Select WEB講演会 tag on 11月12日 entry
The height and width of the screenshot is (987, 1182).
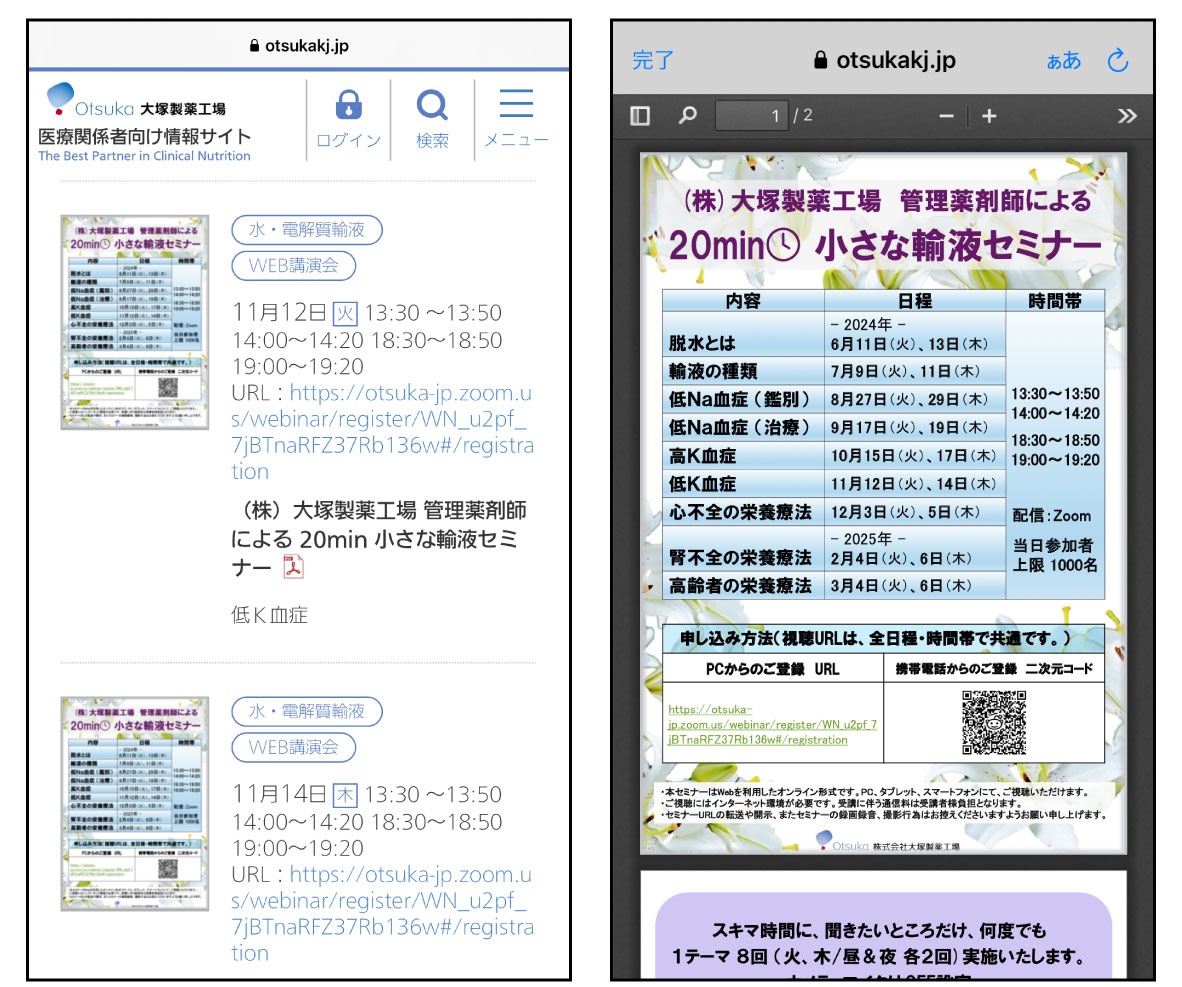(293, 265)
